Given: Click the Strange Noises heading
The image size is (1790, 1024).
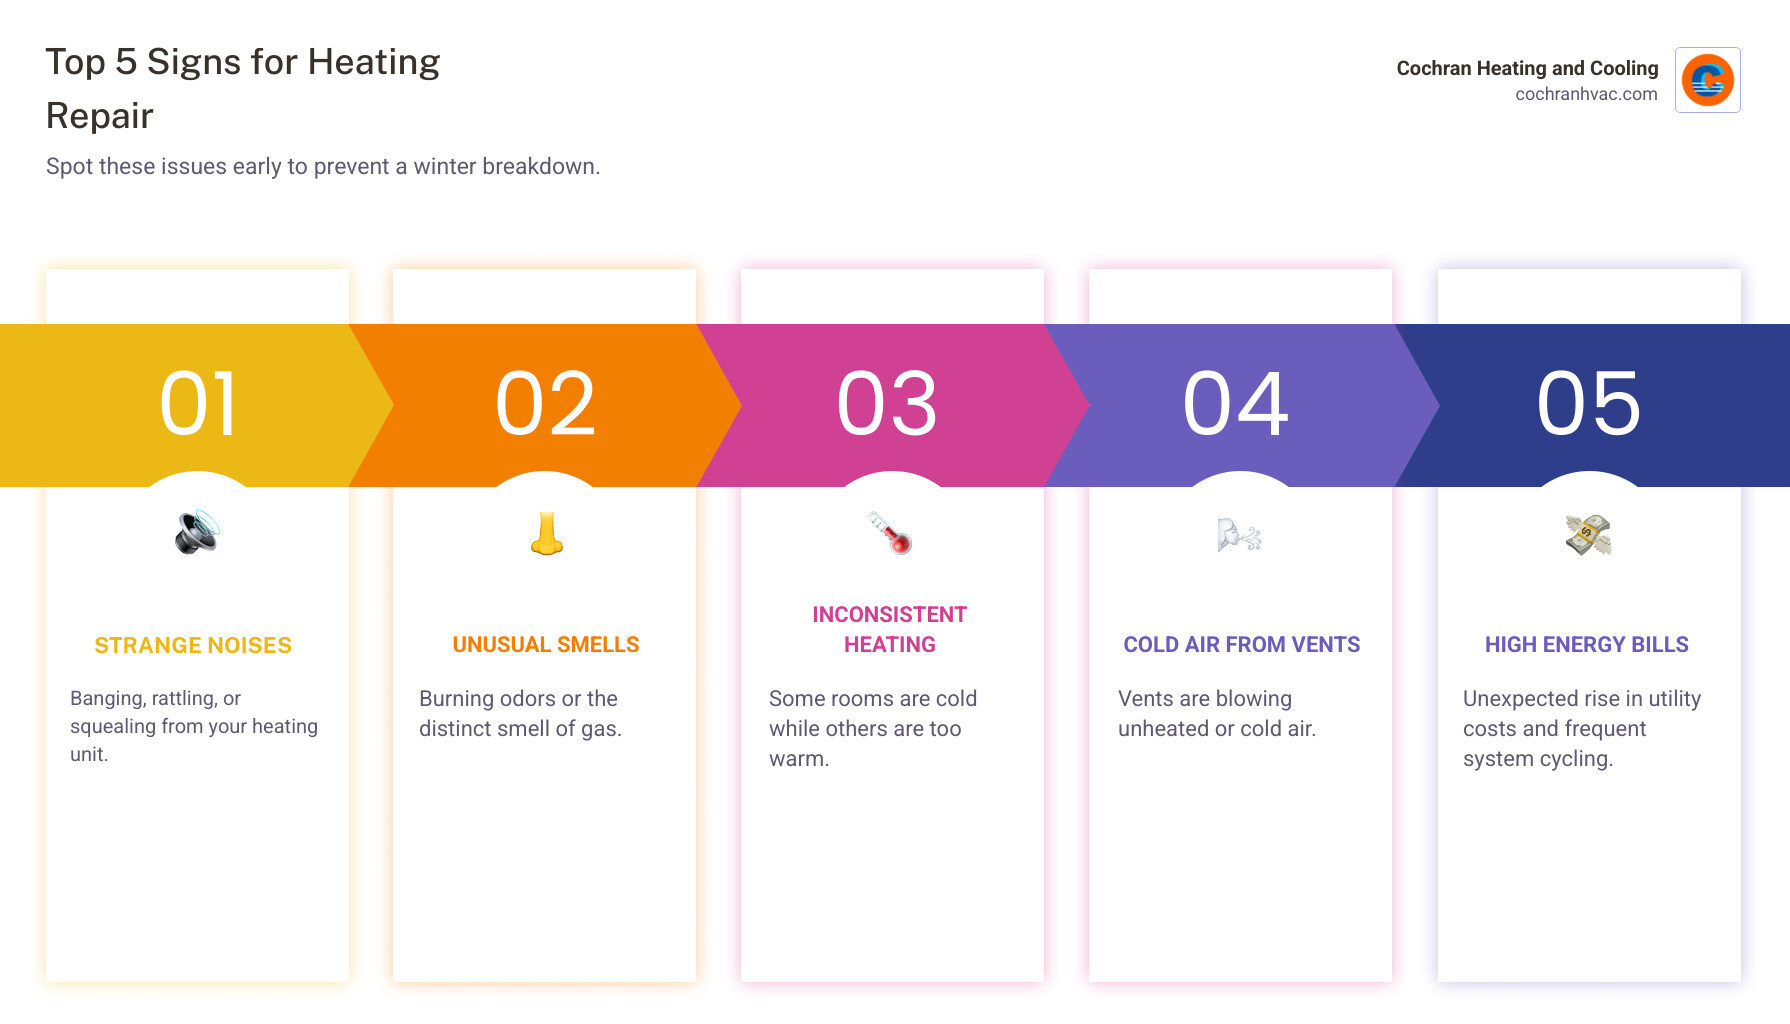Looking at the screenshot, I should click(x=193, y=646).
